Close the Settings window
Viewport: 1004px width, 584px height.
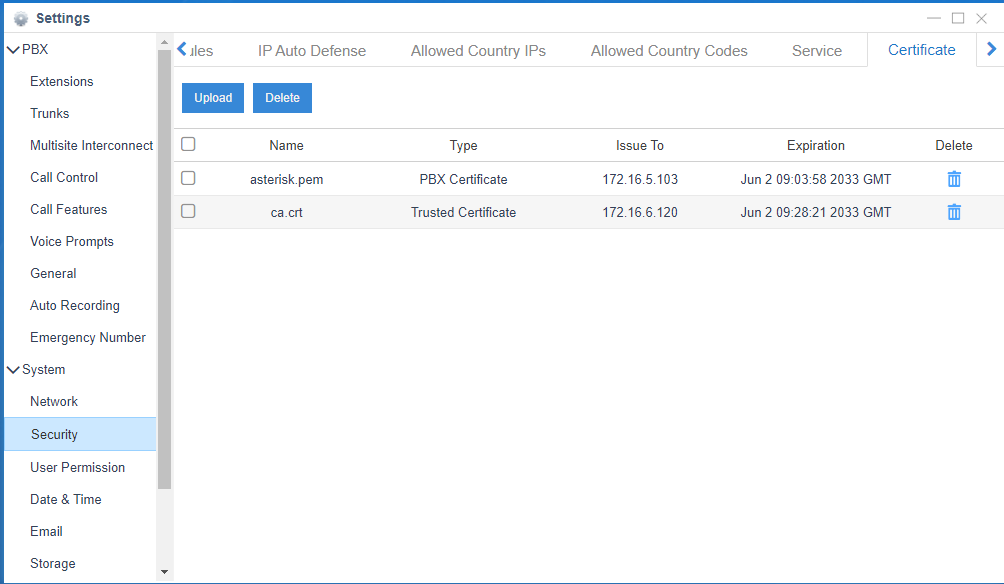982,18
